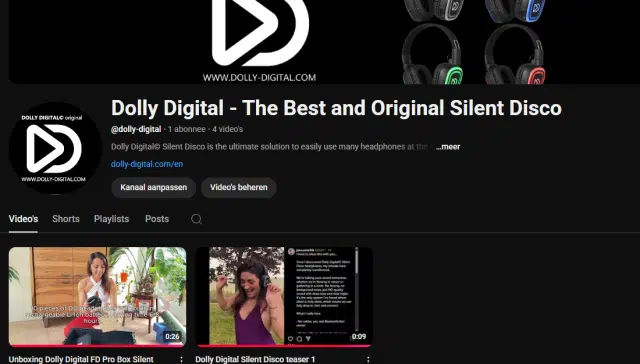The width and height of the screenshot is (640, 364).
Task: Click the Dolly Digital channel avatar
Action: 55,148
